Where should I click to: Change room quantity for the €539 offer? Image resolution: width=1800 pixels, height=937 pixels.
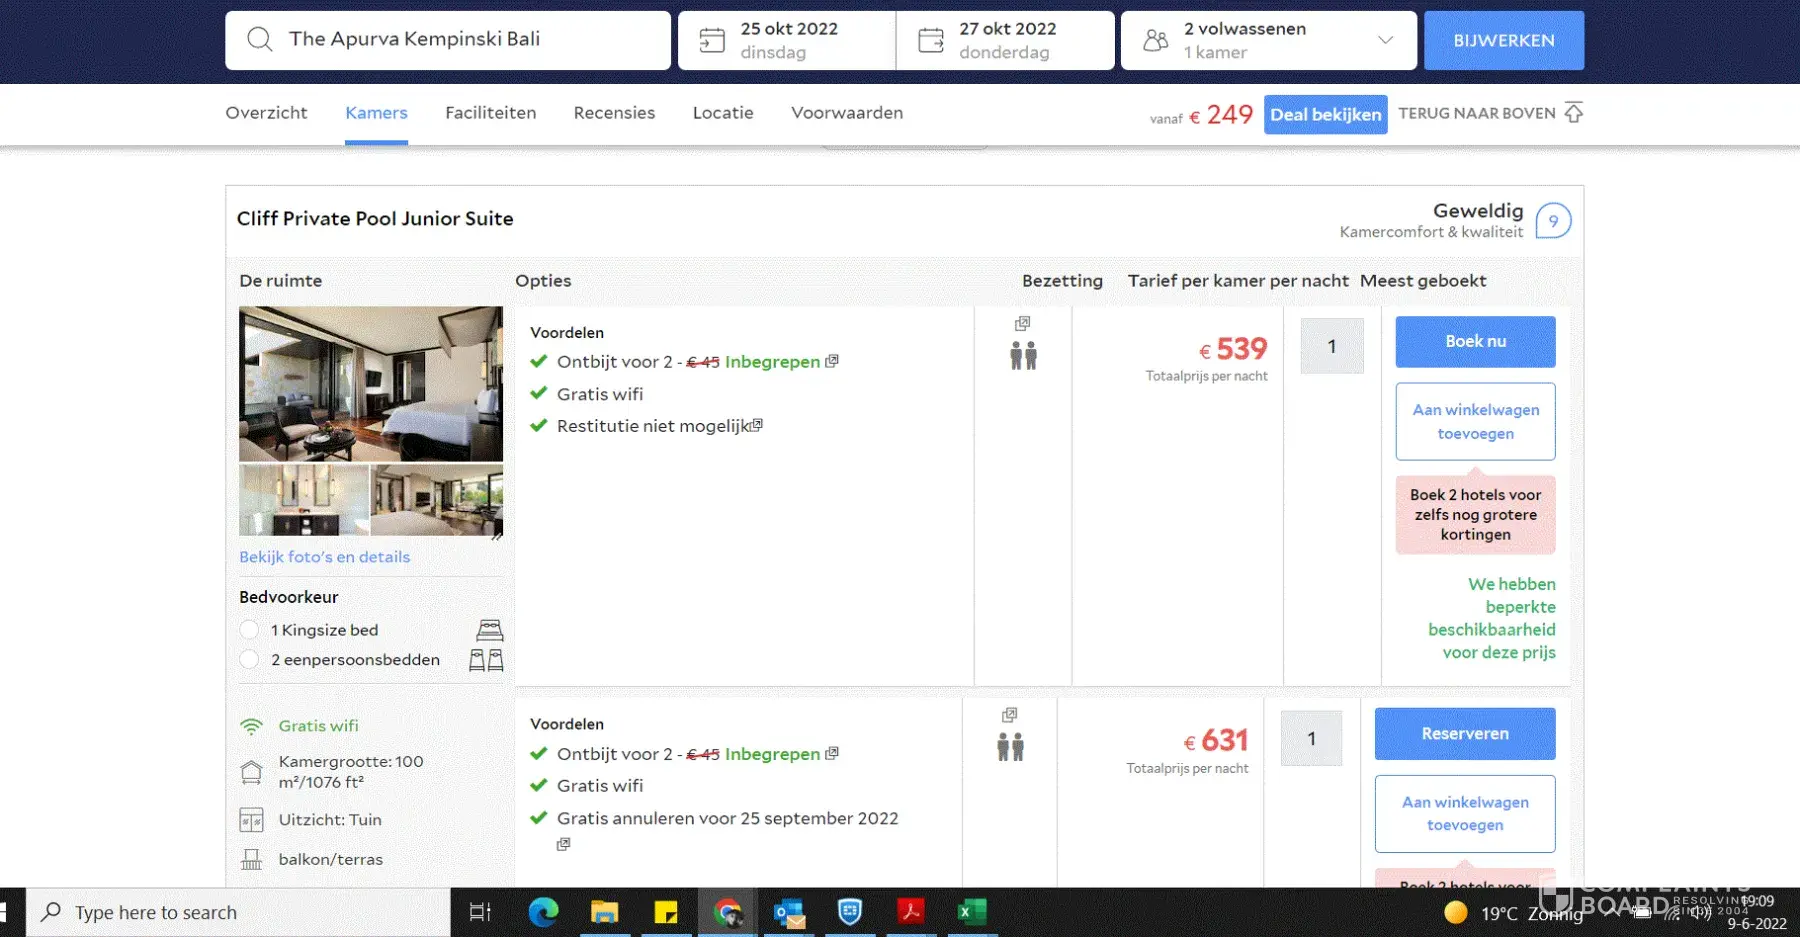click(1332, 346)
